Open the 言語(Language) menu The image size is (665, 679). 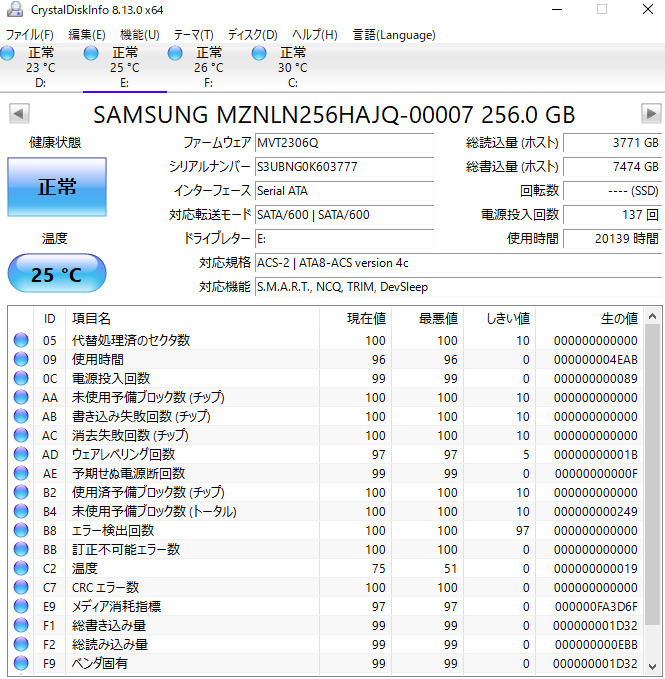click(x=394, y=35)
